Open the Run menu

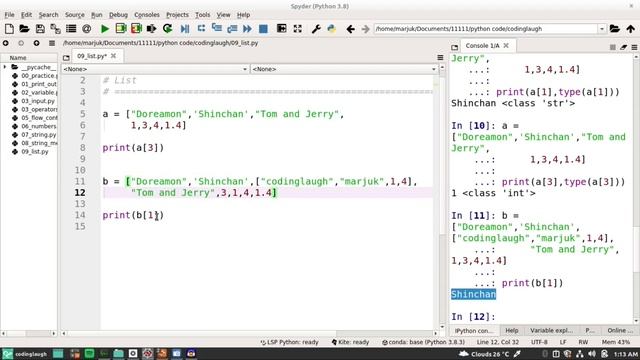click(97, 15)
